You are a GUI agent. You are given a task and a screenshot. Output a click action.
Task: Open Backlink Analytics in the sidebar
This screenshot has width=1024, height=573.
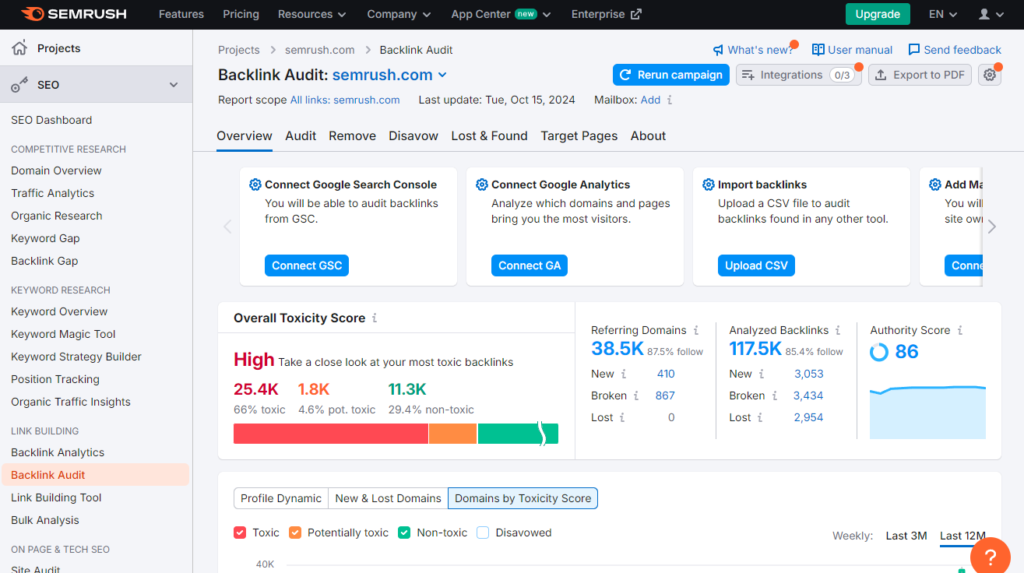(x=57, y=452)
